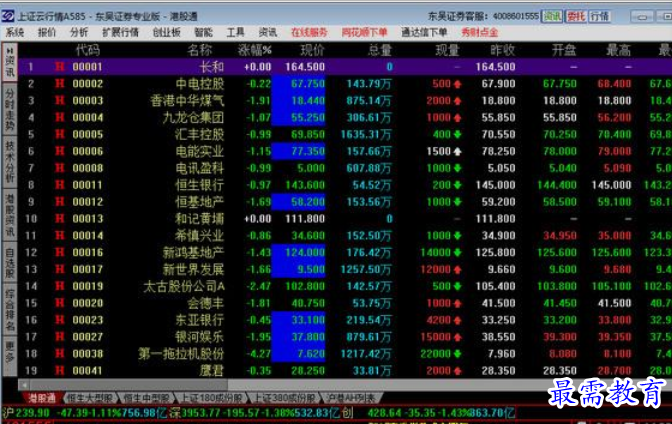672x424 pixels.
Task: Open the 资讯 menu in menu bar
Action: [x=268, y=32]
